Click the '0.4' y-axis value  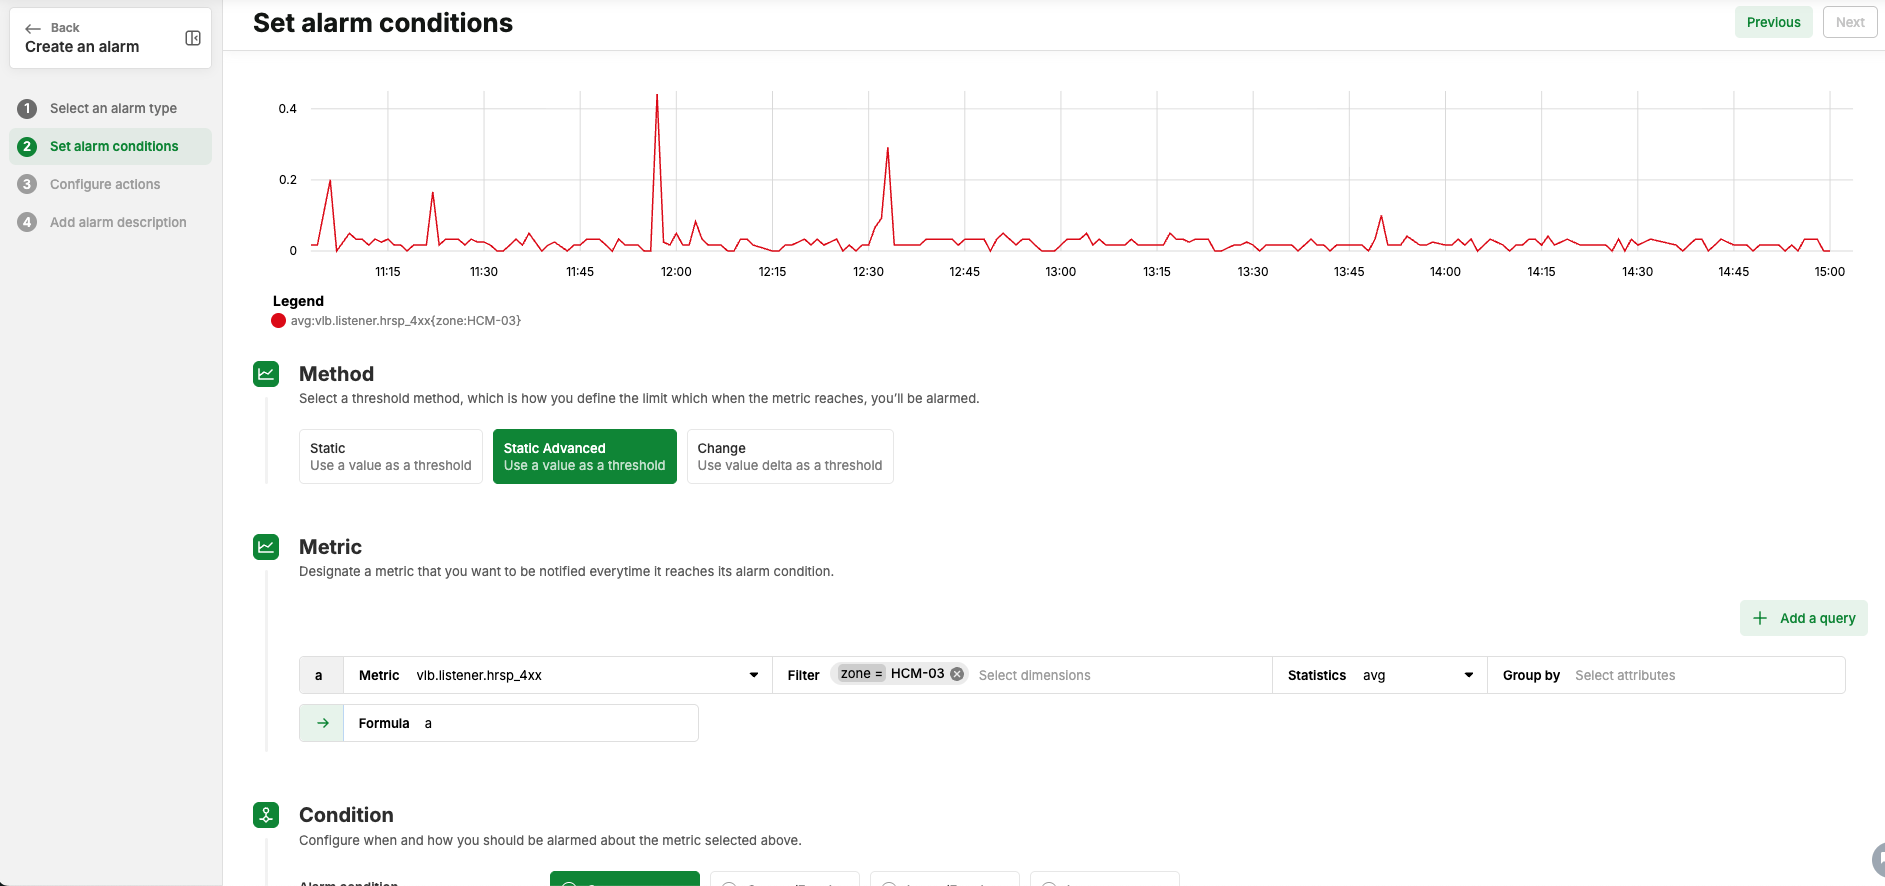tap(288, 109)
